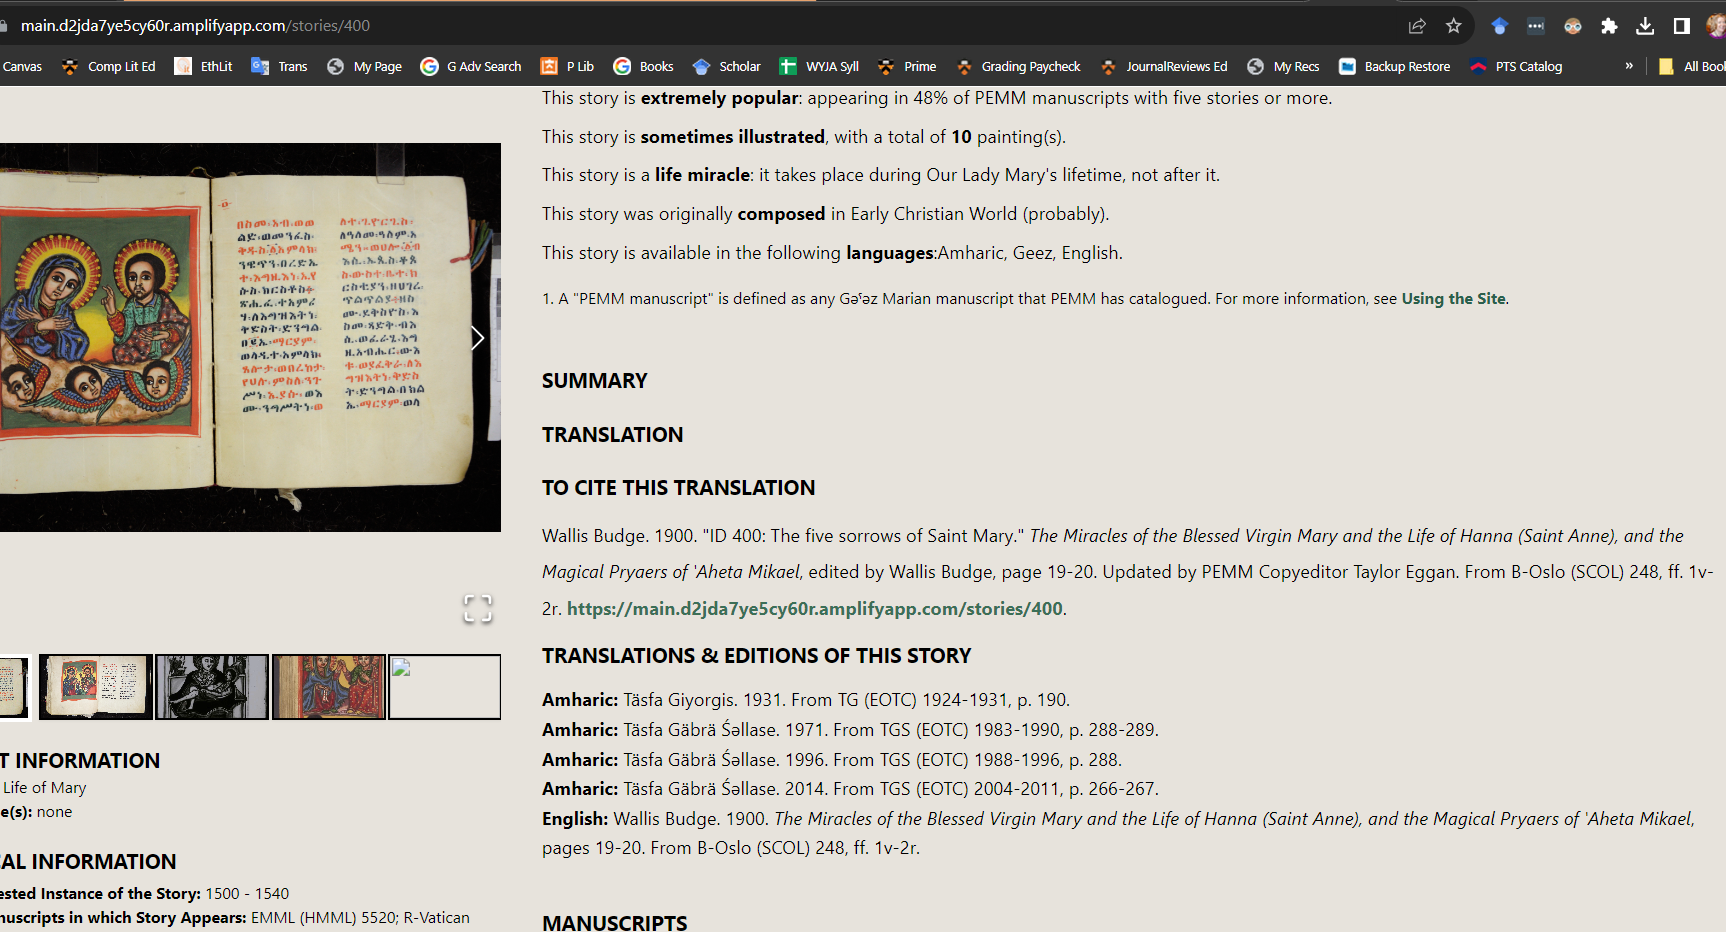1726x932 pixels.
Task: Open the password manager three-dots extension icon
Action: 1535,26
